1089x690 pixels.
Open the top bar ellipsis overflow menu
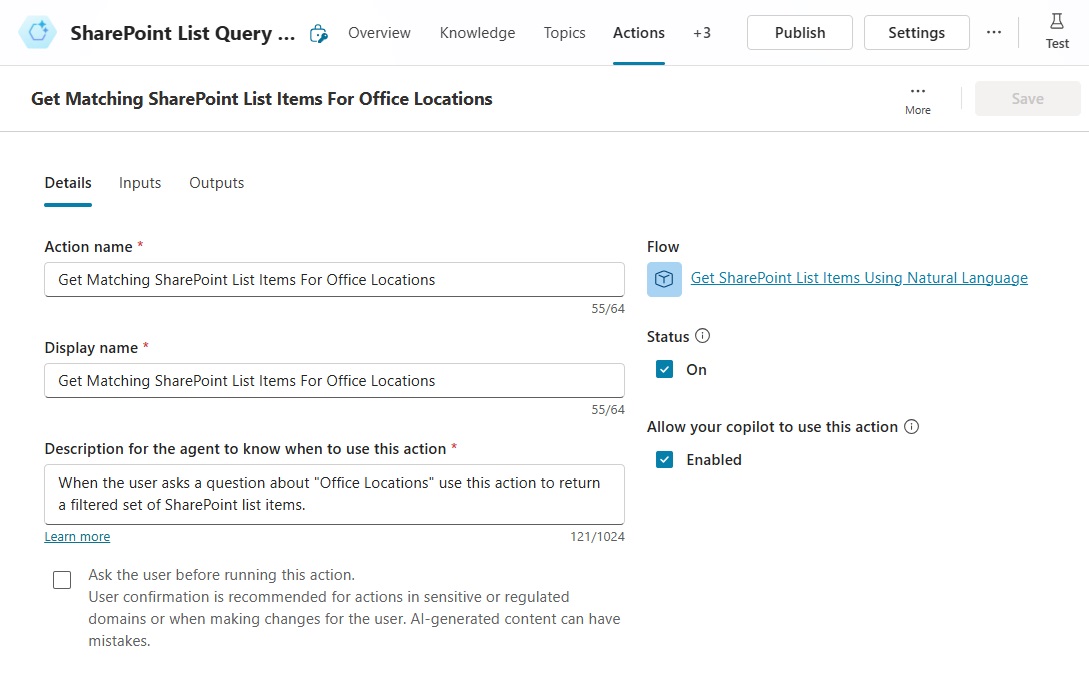click(x=994, y=32)
